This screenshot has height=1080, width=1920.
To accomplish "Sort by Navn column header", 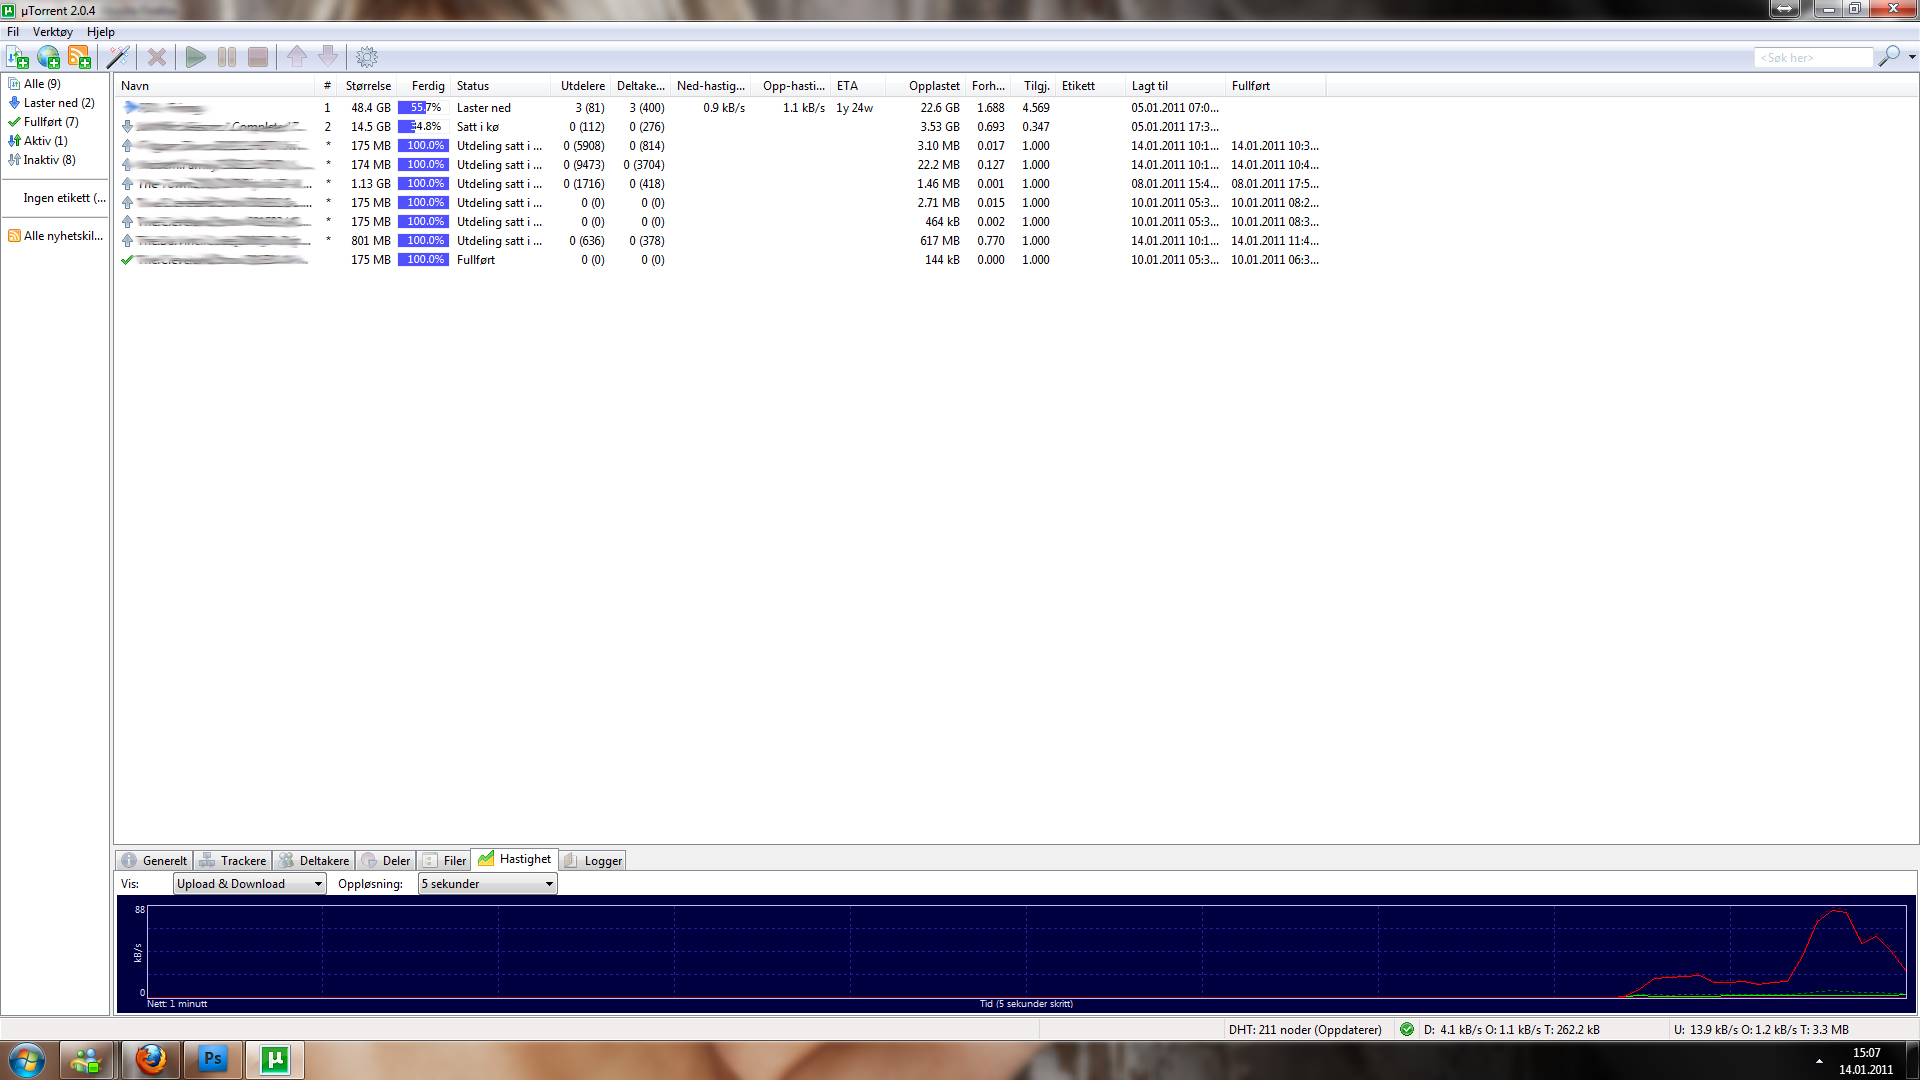I will (x=215, y=86).
